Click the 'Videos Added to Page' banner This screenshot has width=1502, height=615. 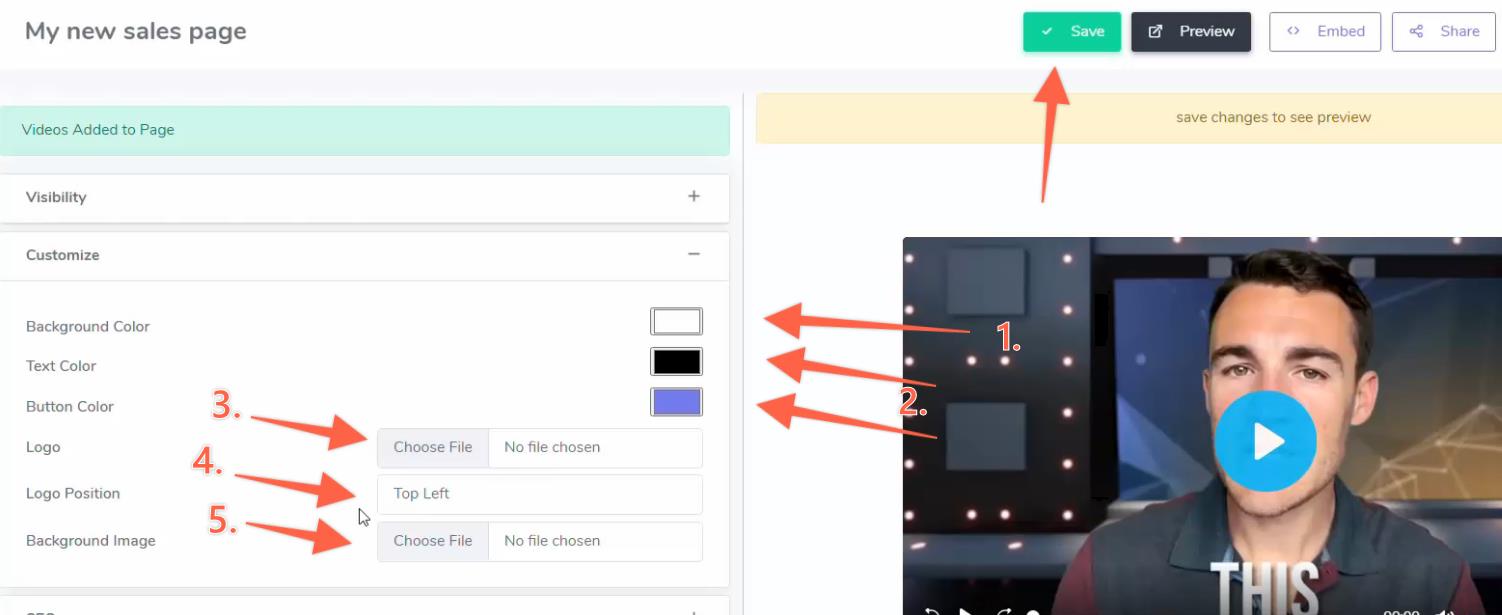[x=364, y=130]
